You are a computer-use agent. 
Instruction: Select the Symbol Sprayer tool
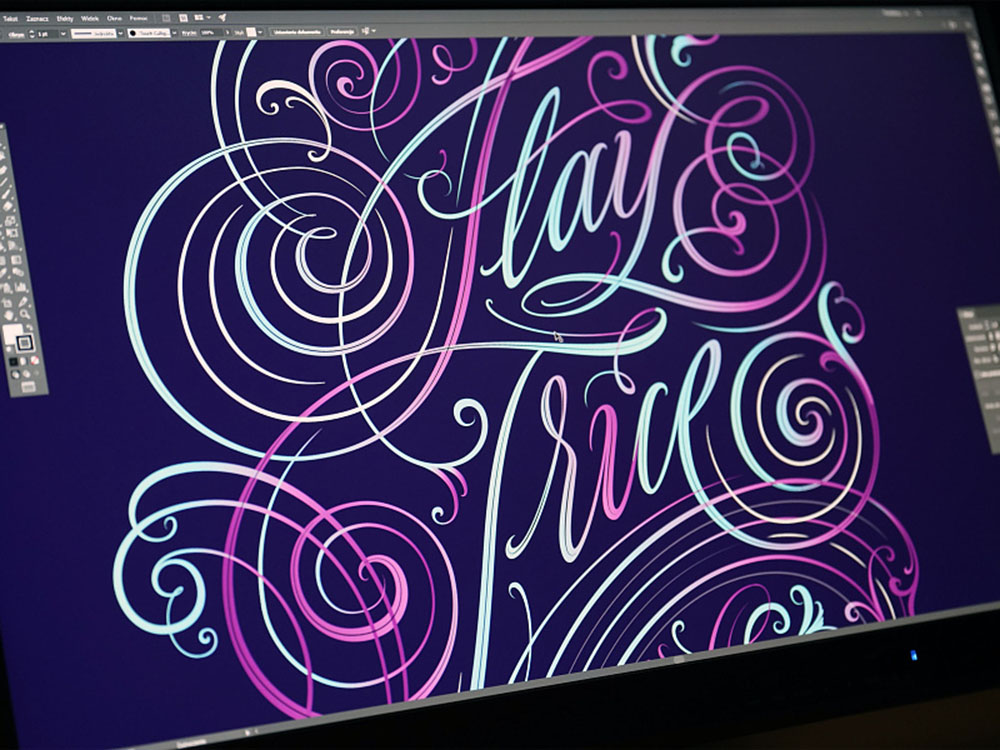[x=6, y=288]
